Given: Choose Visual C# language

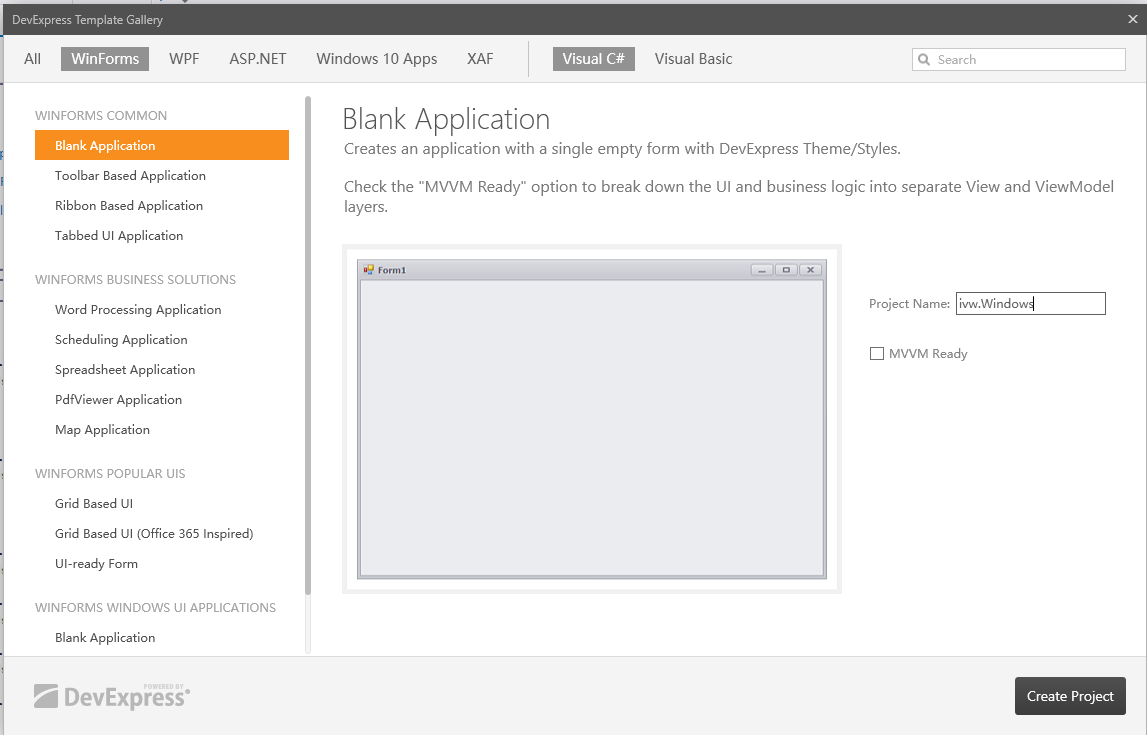Looking at the screenshot, I should (x=593, y=59).
